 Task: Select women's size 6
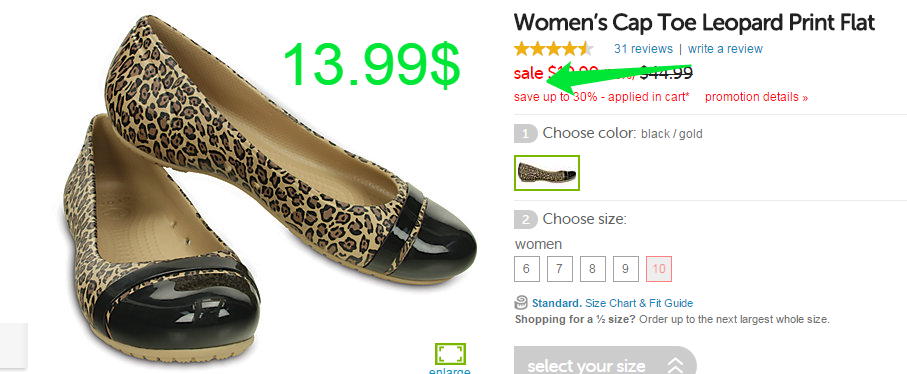point(526,269)
